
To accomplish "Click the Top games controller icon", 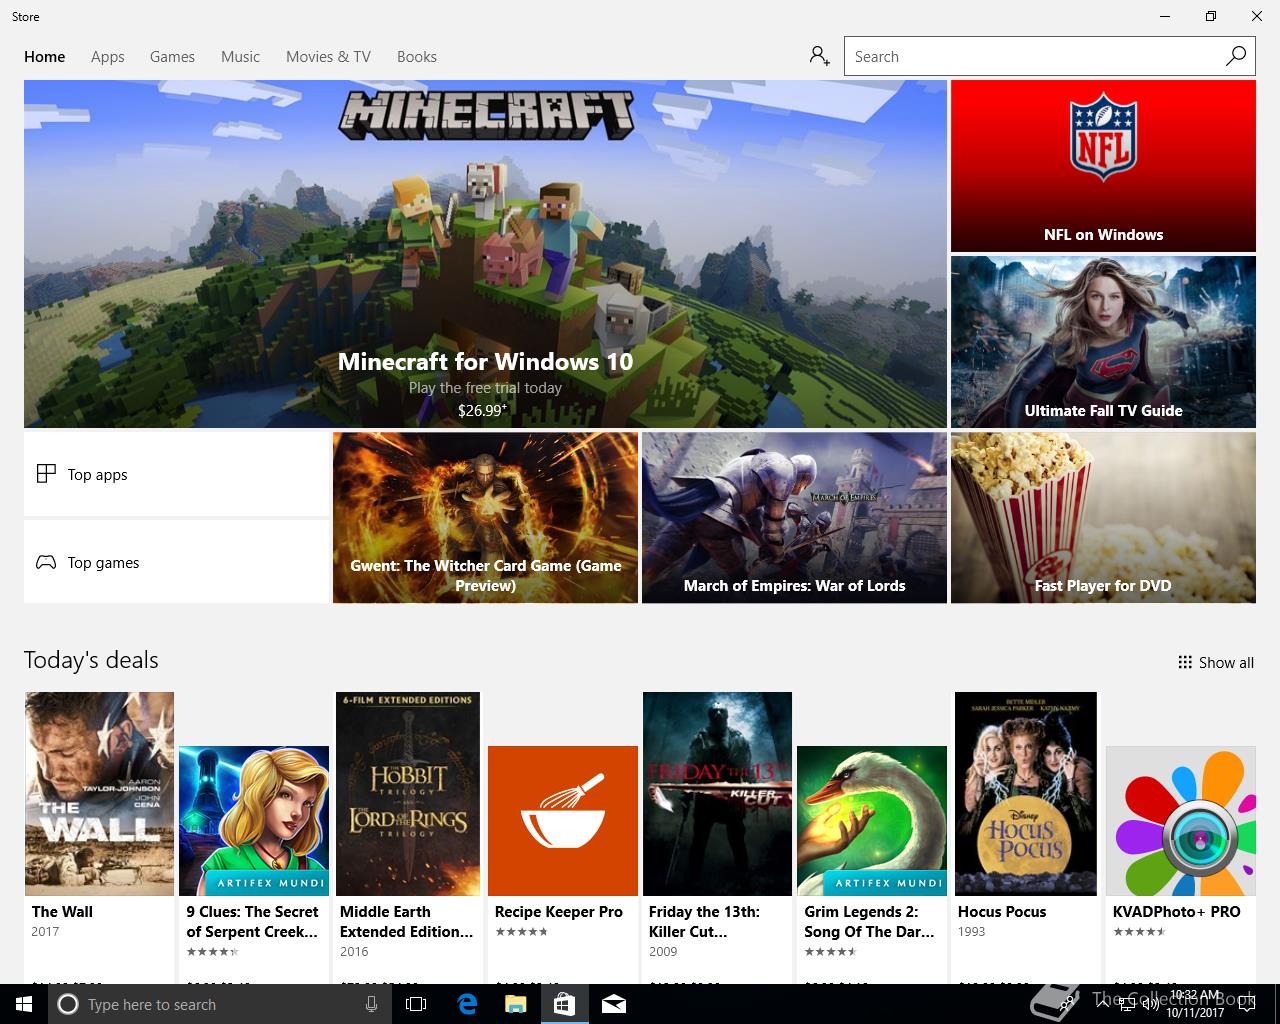I will coord(46,562).
